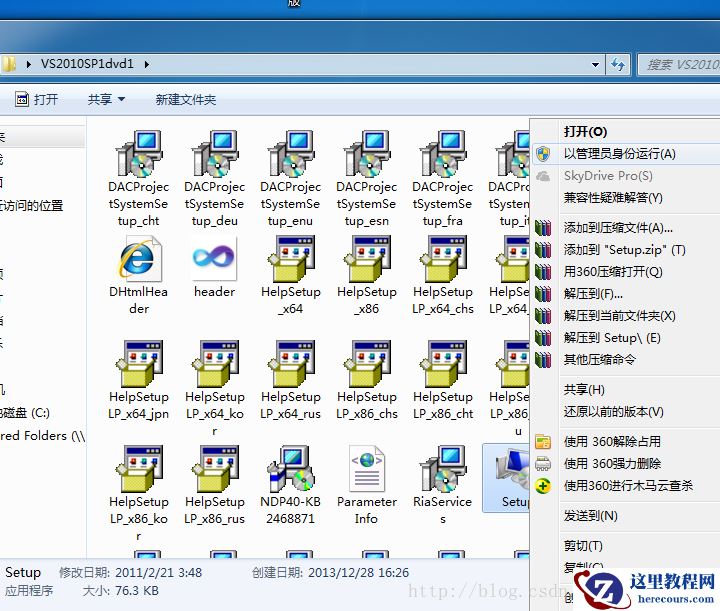The image size is (720, 611).
Task: Choose 解压到当前文件夹(X) menu entry
Action: (625, 316)
